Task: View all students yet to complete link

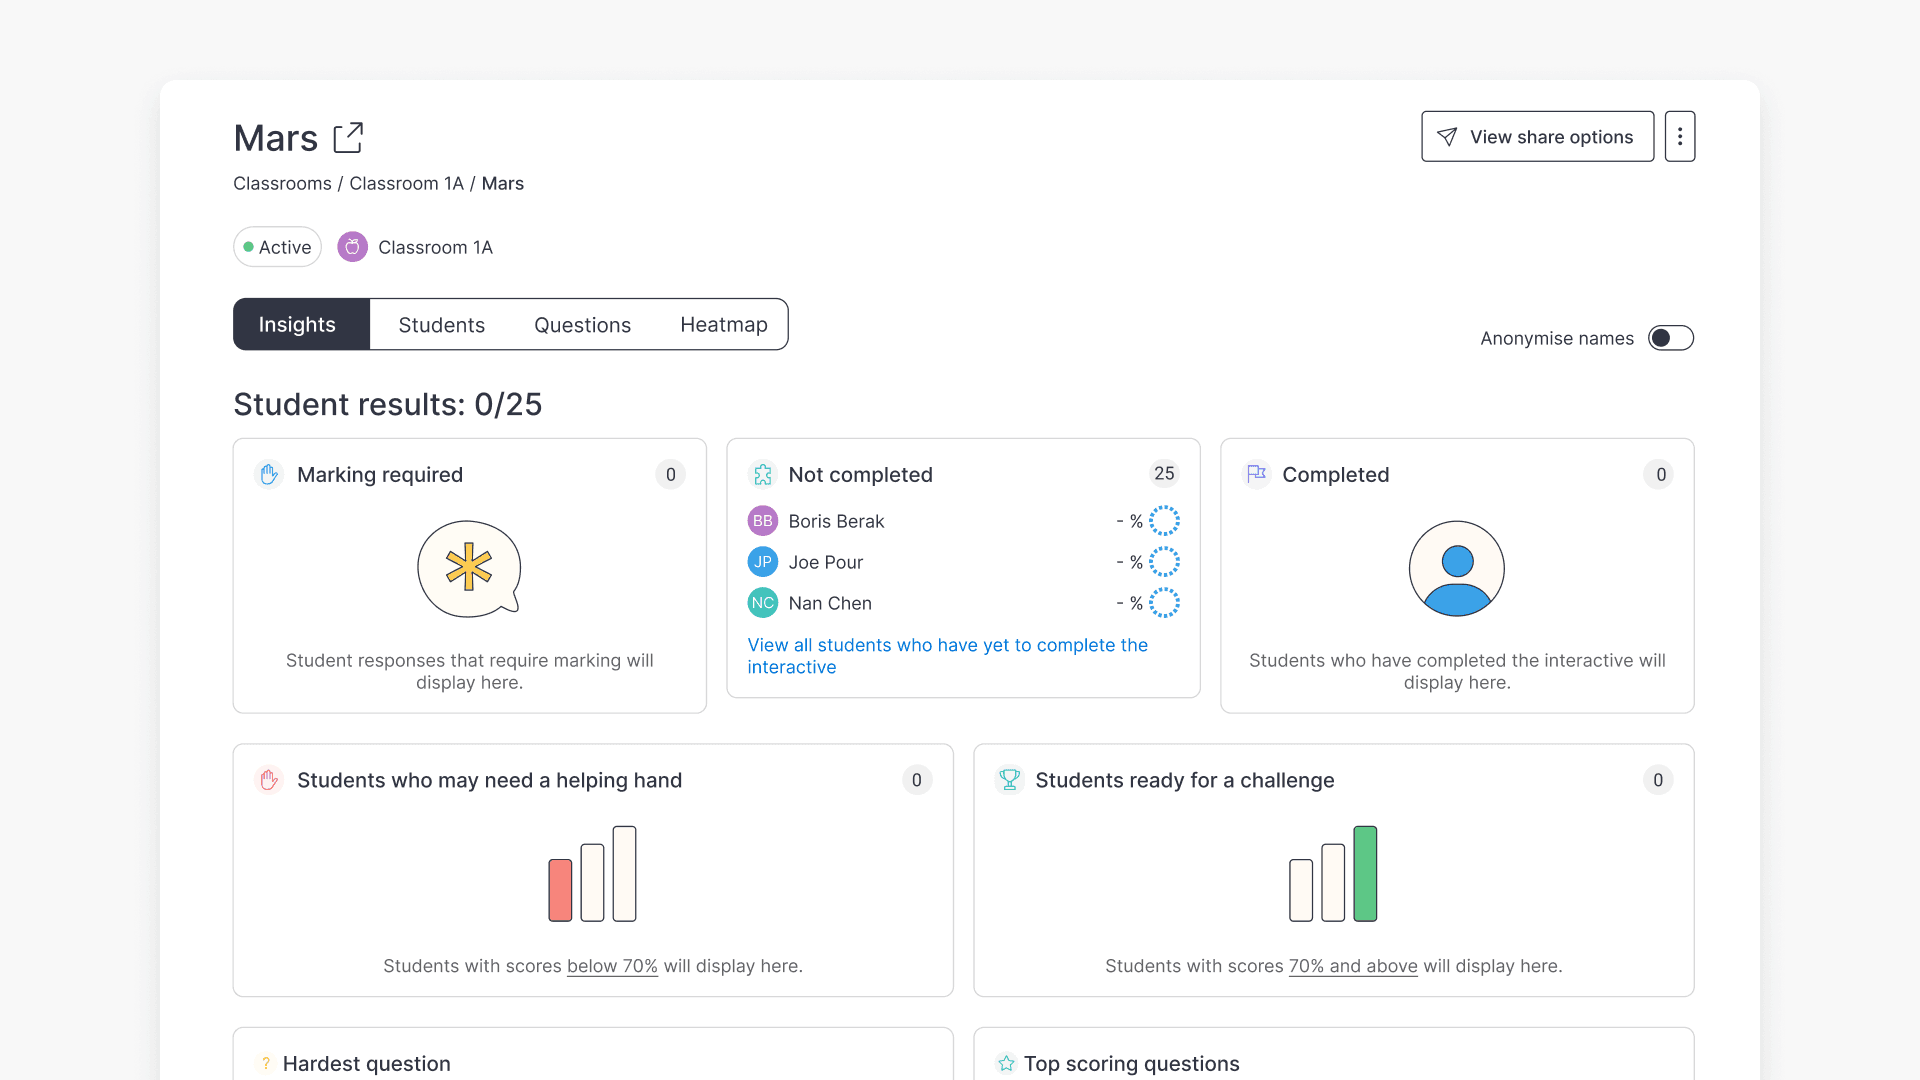Action: pyautogui.click(x=947, y=656)
